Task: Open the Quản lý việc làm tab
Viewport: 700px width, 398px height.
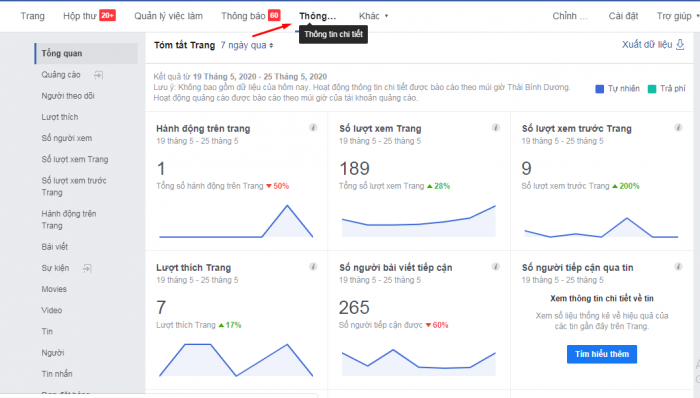Action: (168, 16)
